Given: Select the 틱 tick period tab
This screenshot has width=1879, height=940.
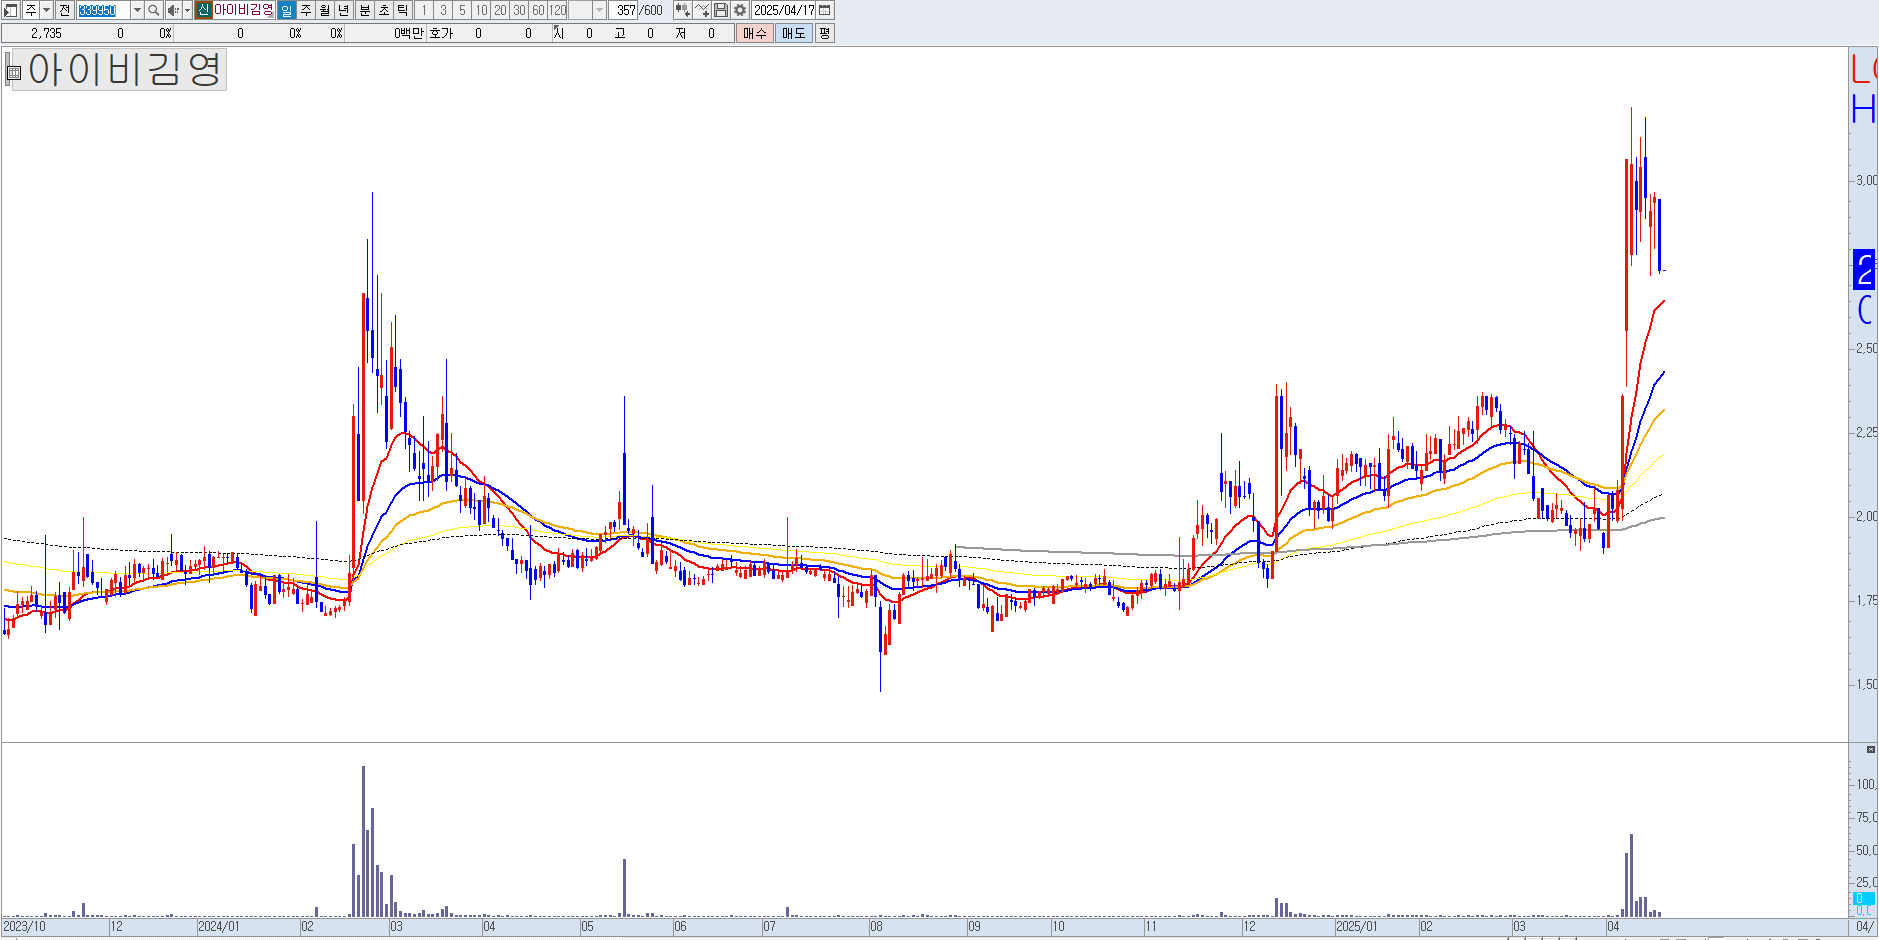Looking at the screenshot, I should point(403,10).
